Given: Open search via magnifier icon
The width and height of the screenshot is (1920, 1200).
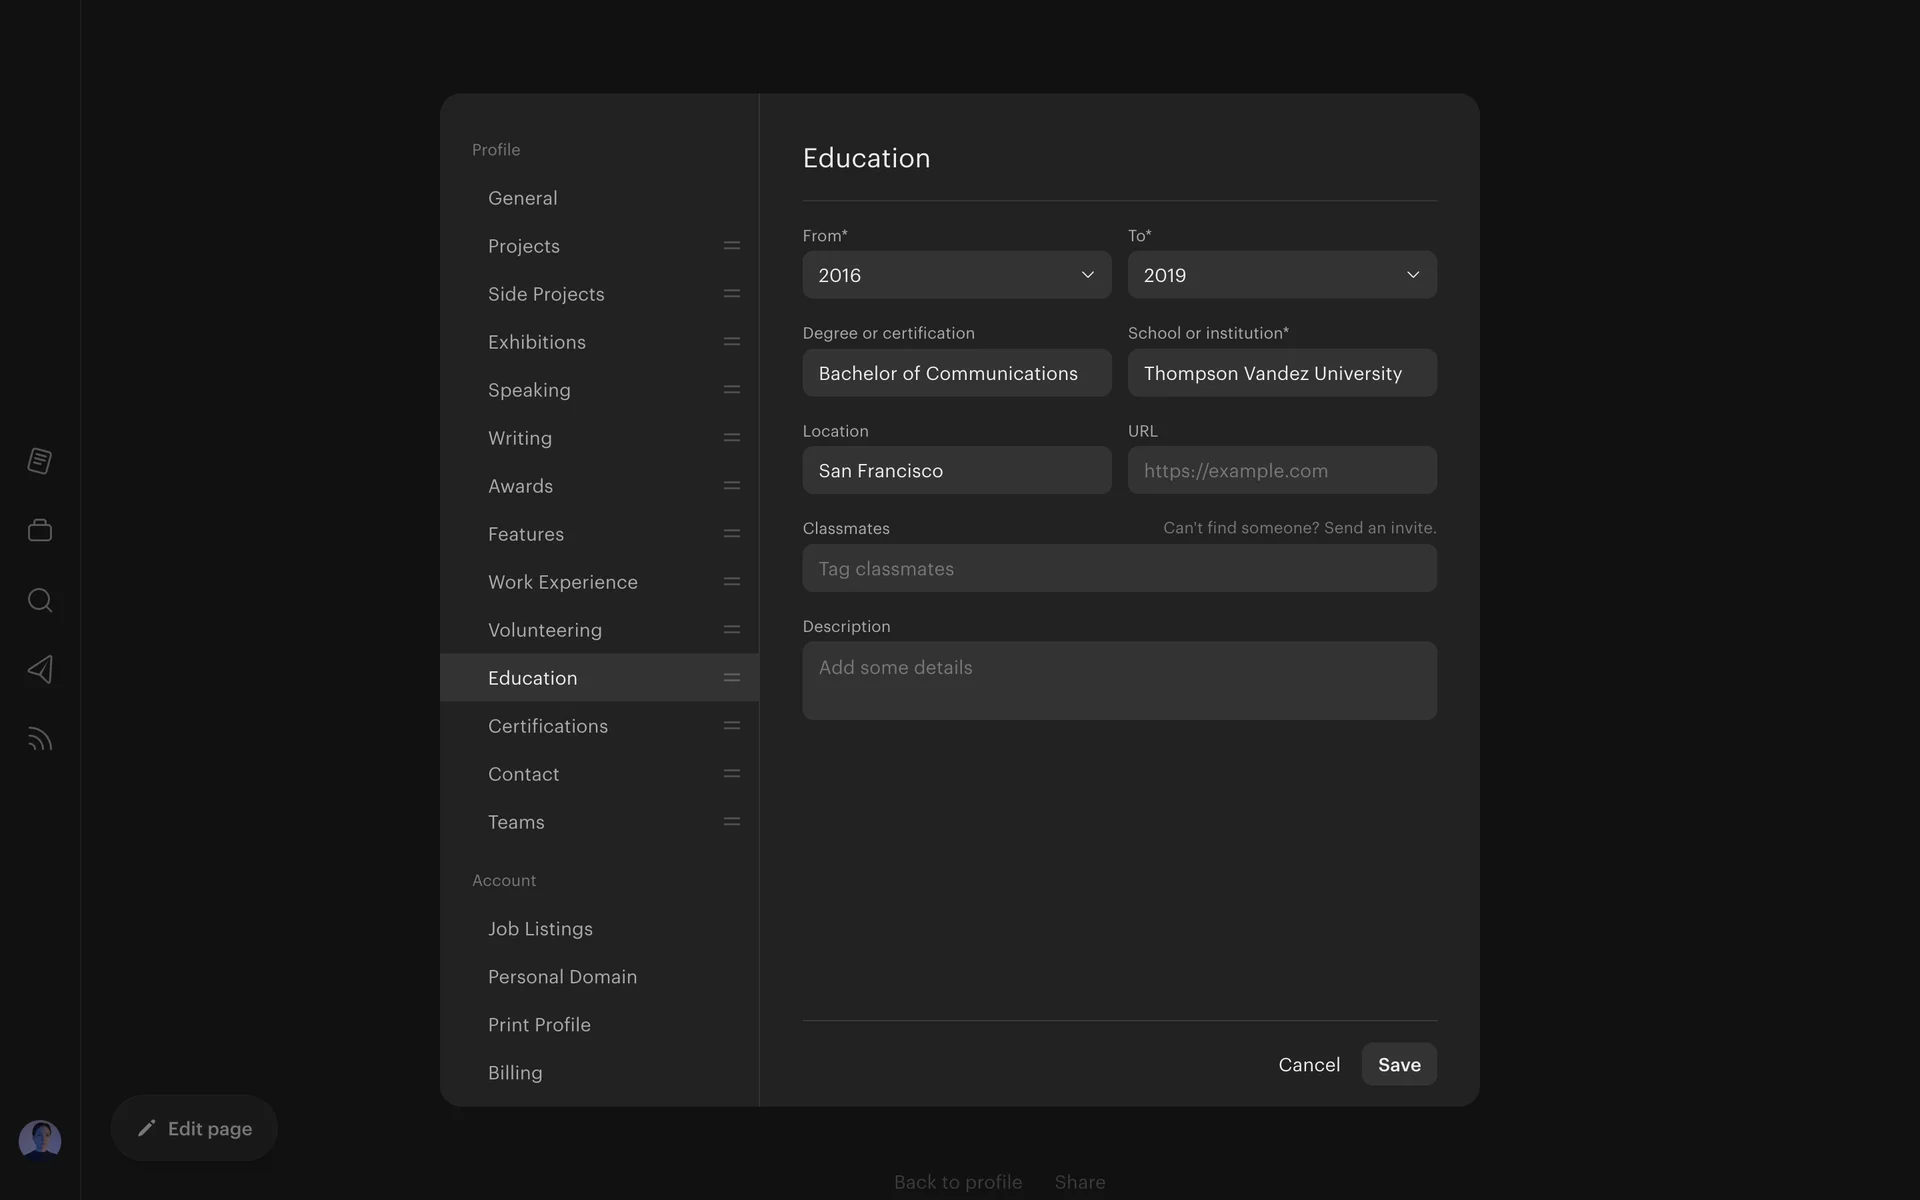Looking at the screenshot, I should [40, 600].
